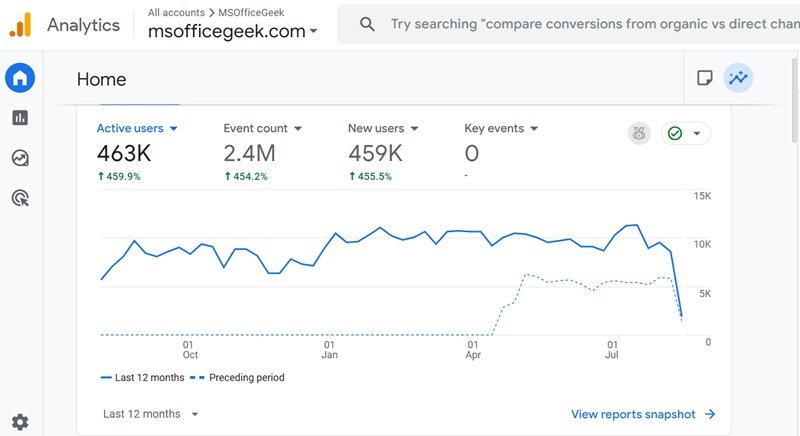
Task: Click the Analytics logo icon
Action: click(x=20, y=24)
